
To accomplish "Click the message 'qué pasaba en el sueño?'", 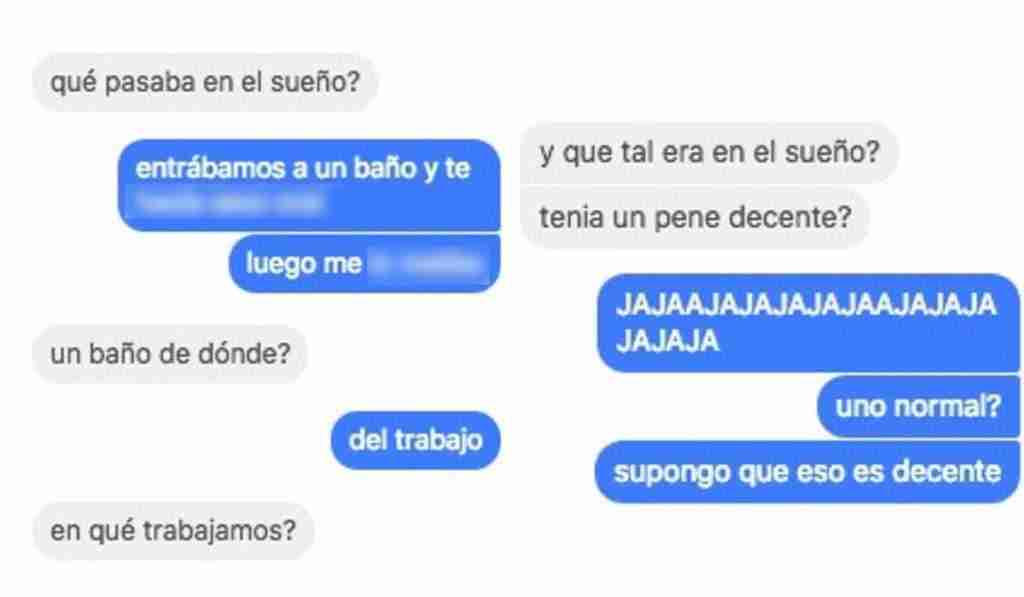I will point(205,82).
